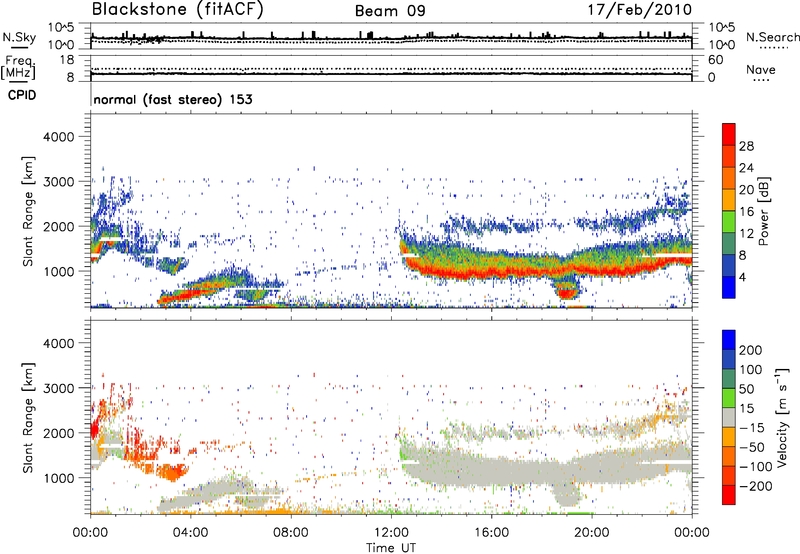The width and height of the screenshot is (800, 554).
Task: Click the 'Blackstone (fitACF)' plot title
Action: (x=177, y=10)
